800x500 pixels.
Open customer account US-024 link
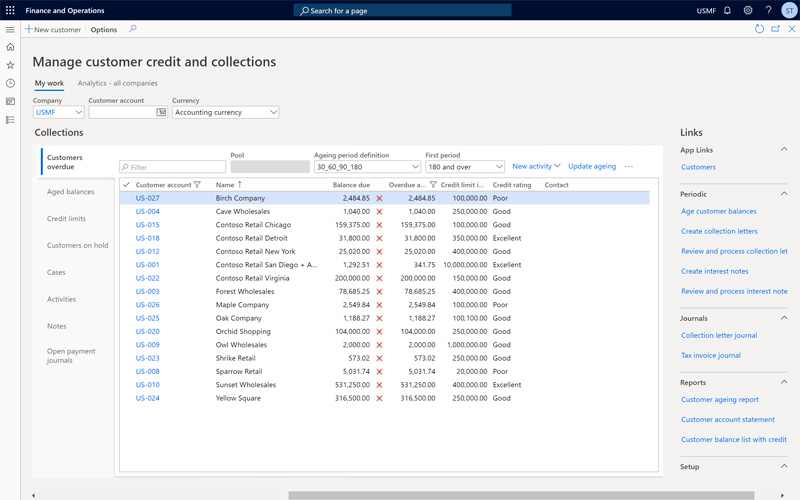coord(147,398)
